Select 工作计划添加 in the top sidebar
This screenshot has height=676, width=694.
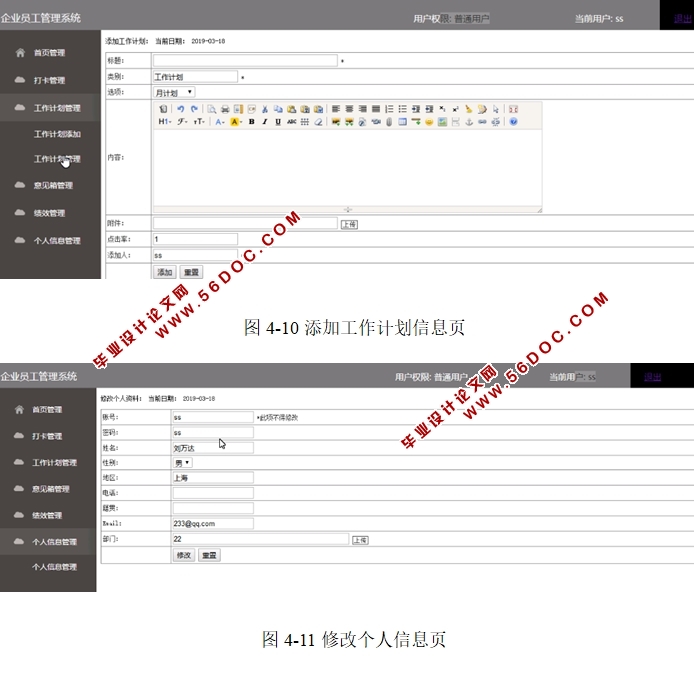coord(57,134)
